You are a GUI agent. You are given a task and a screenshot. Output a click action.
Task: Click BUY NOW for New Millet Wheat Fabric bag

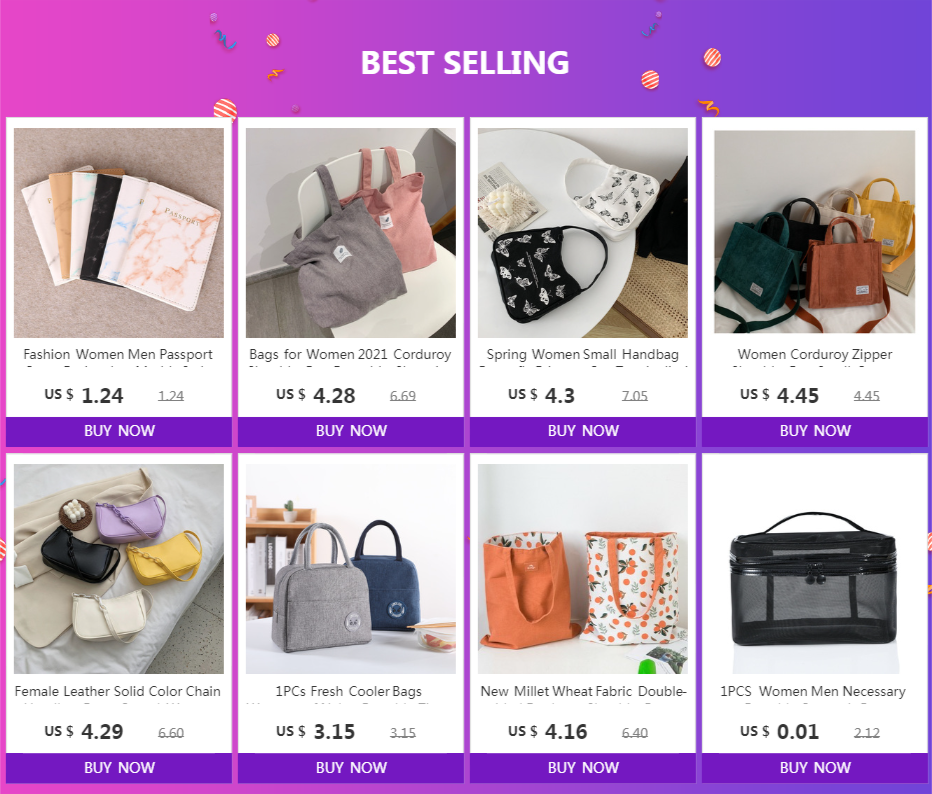582,768
